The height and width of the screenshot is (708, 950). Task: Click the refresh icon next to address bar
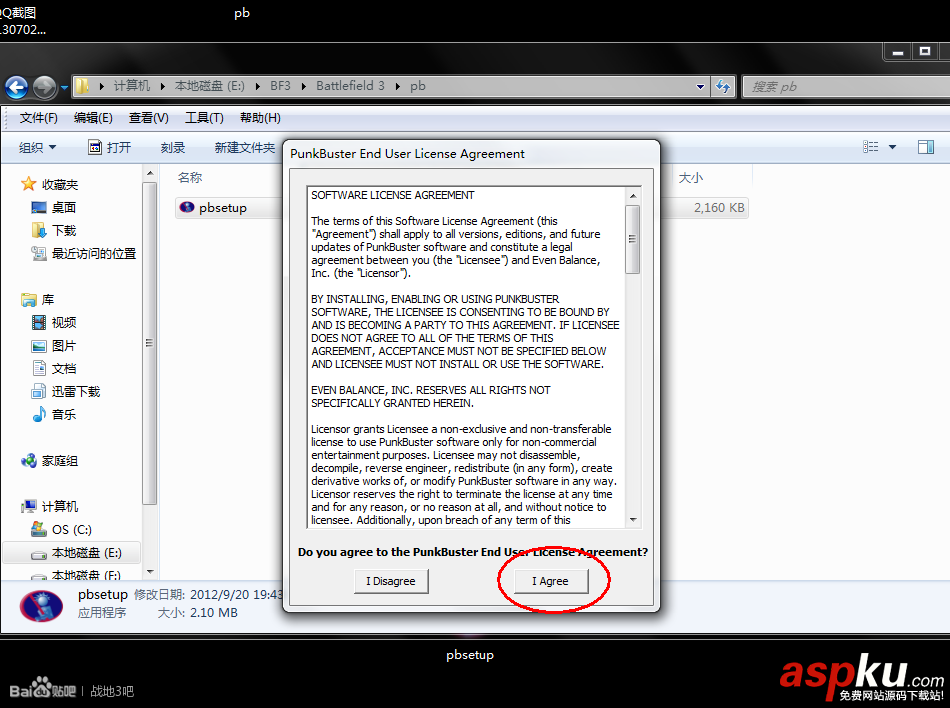point(723,87)
